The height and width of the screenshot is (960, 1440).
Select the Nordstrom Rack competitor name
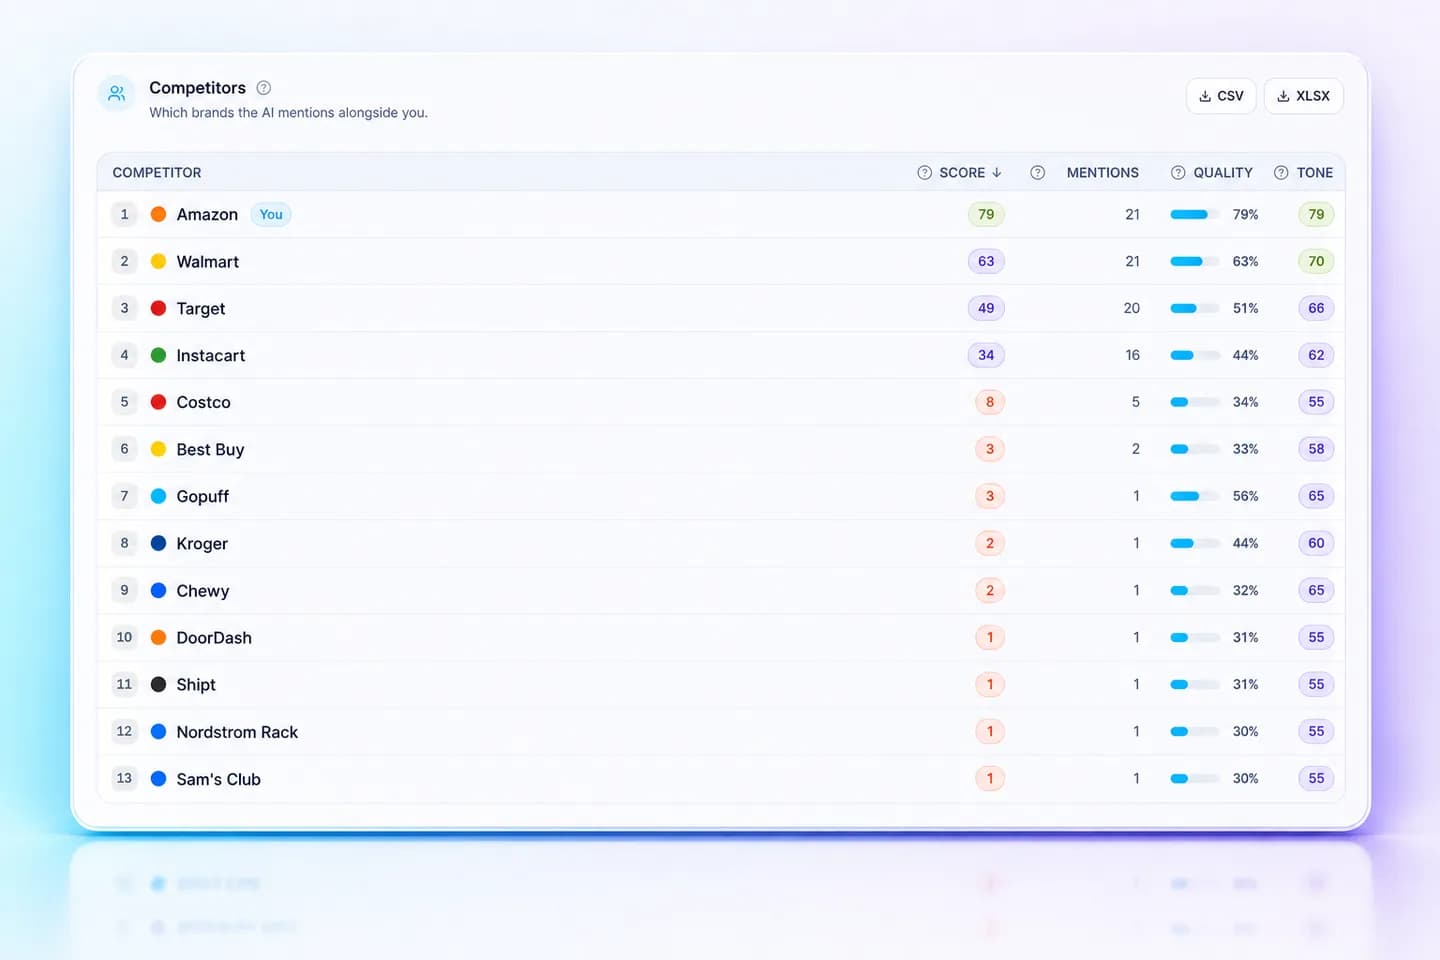[x=237, y=731]
